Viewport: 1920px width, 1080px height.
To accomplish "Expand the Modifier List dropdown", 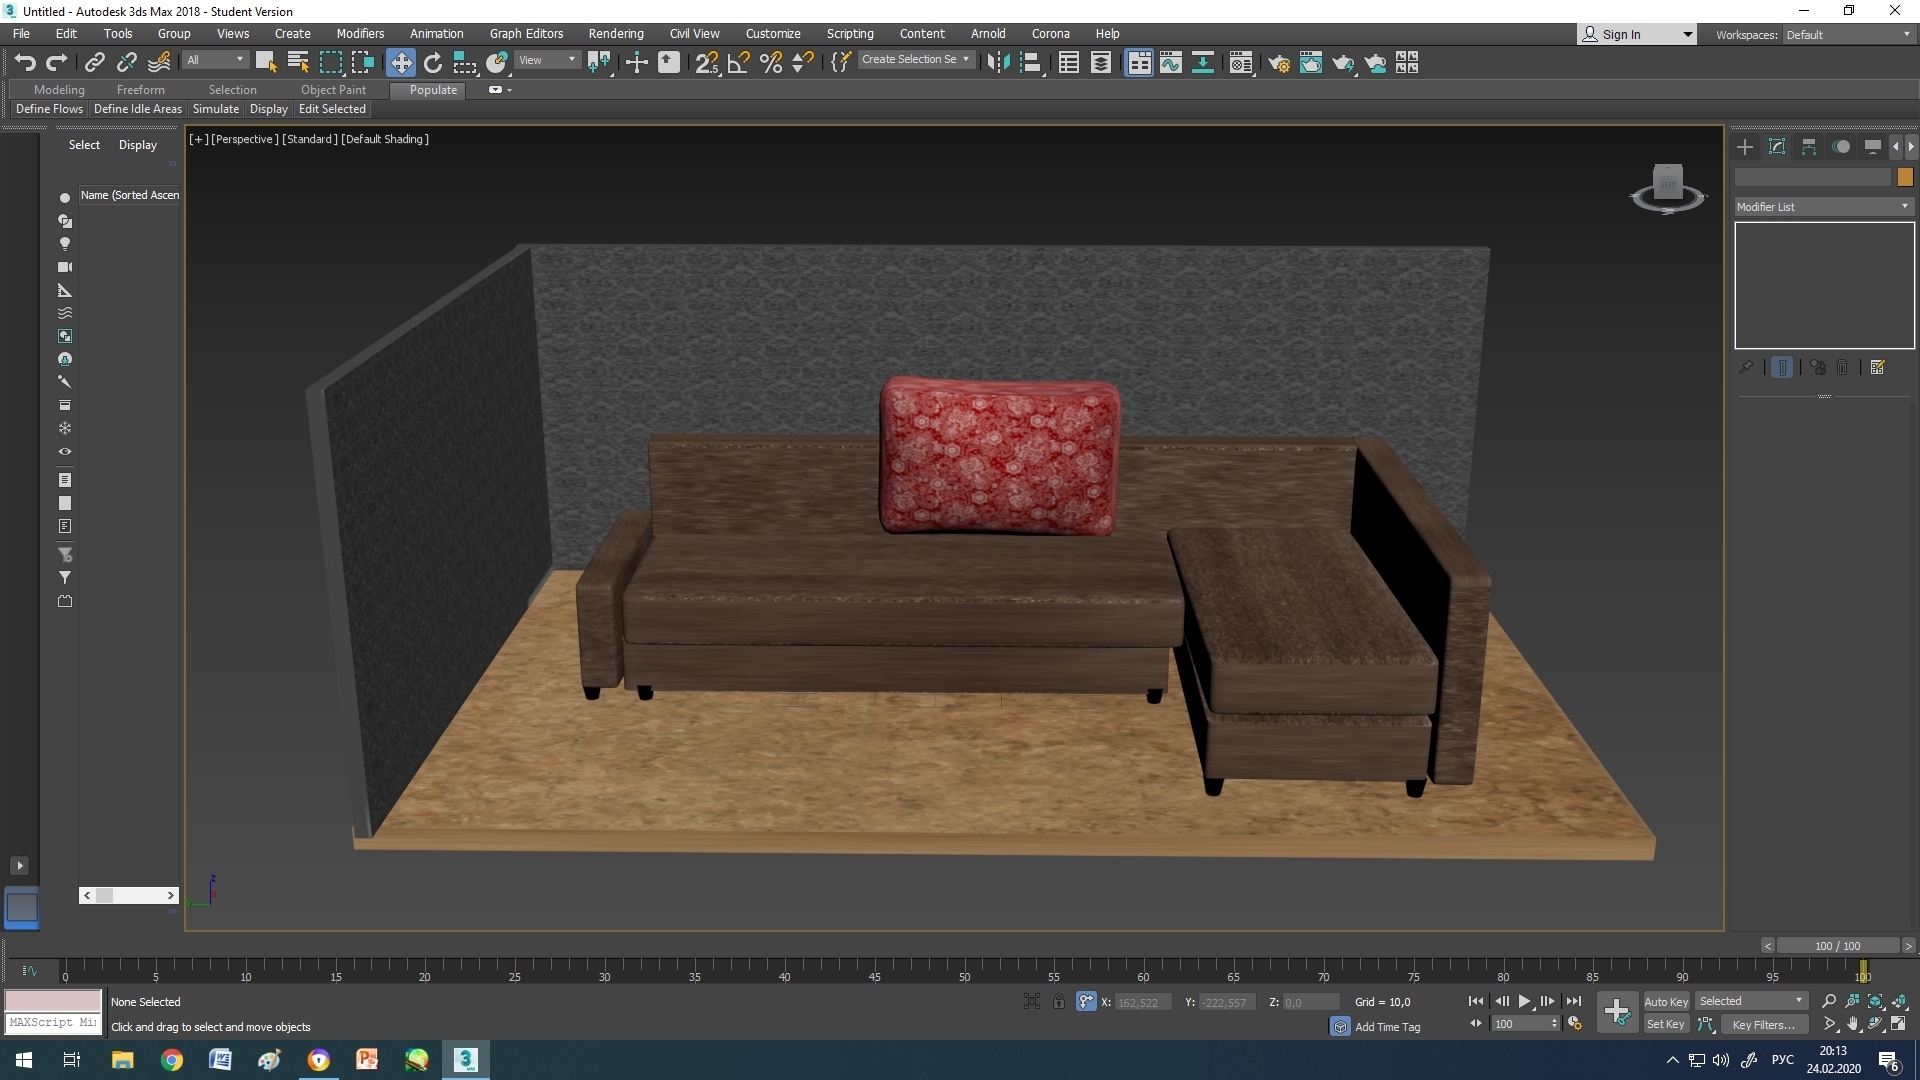I will (1823, 206).
